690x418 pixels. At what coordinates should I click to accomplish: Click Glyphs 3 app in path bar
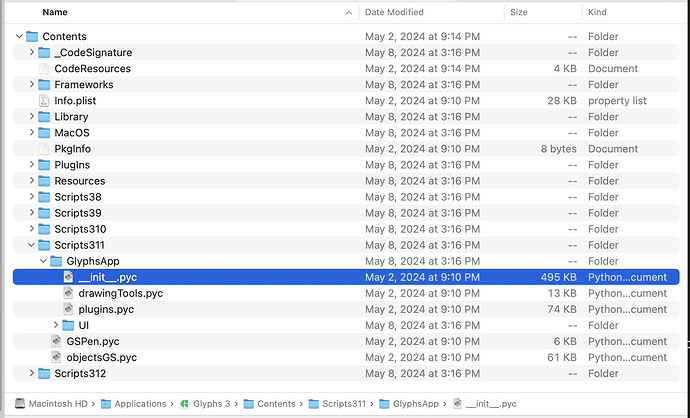(206, 403)
